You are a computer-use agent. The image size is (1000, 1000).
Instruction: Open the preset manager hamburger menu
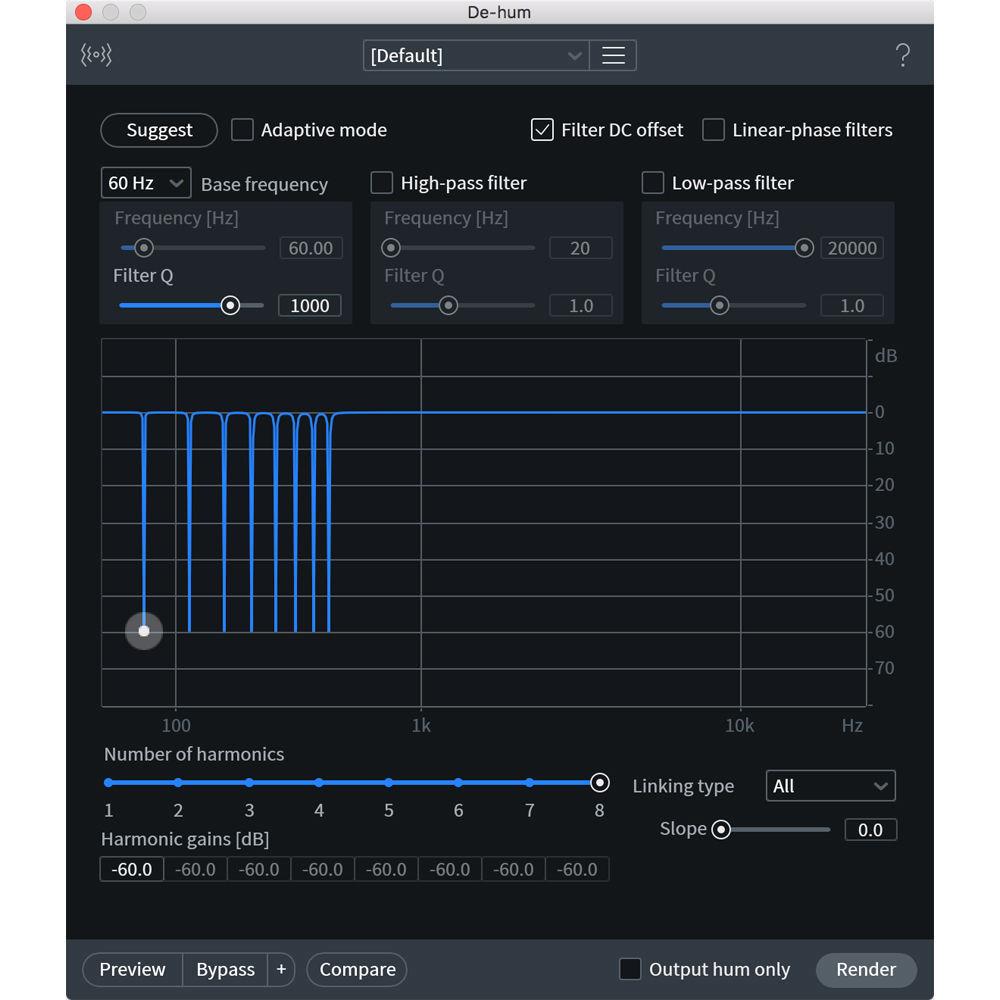tap(613, 55)
